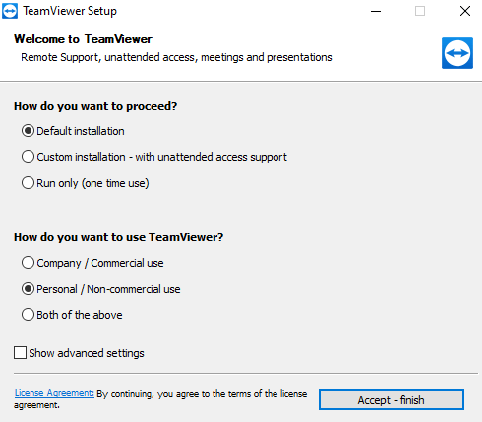This screenshot has height=422, width=482.
Task: Click the Welcome to TeamViewer heading
Action: tap(83, 39)
